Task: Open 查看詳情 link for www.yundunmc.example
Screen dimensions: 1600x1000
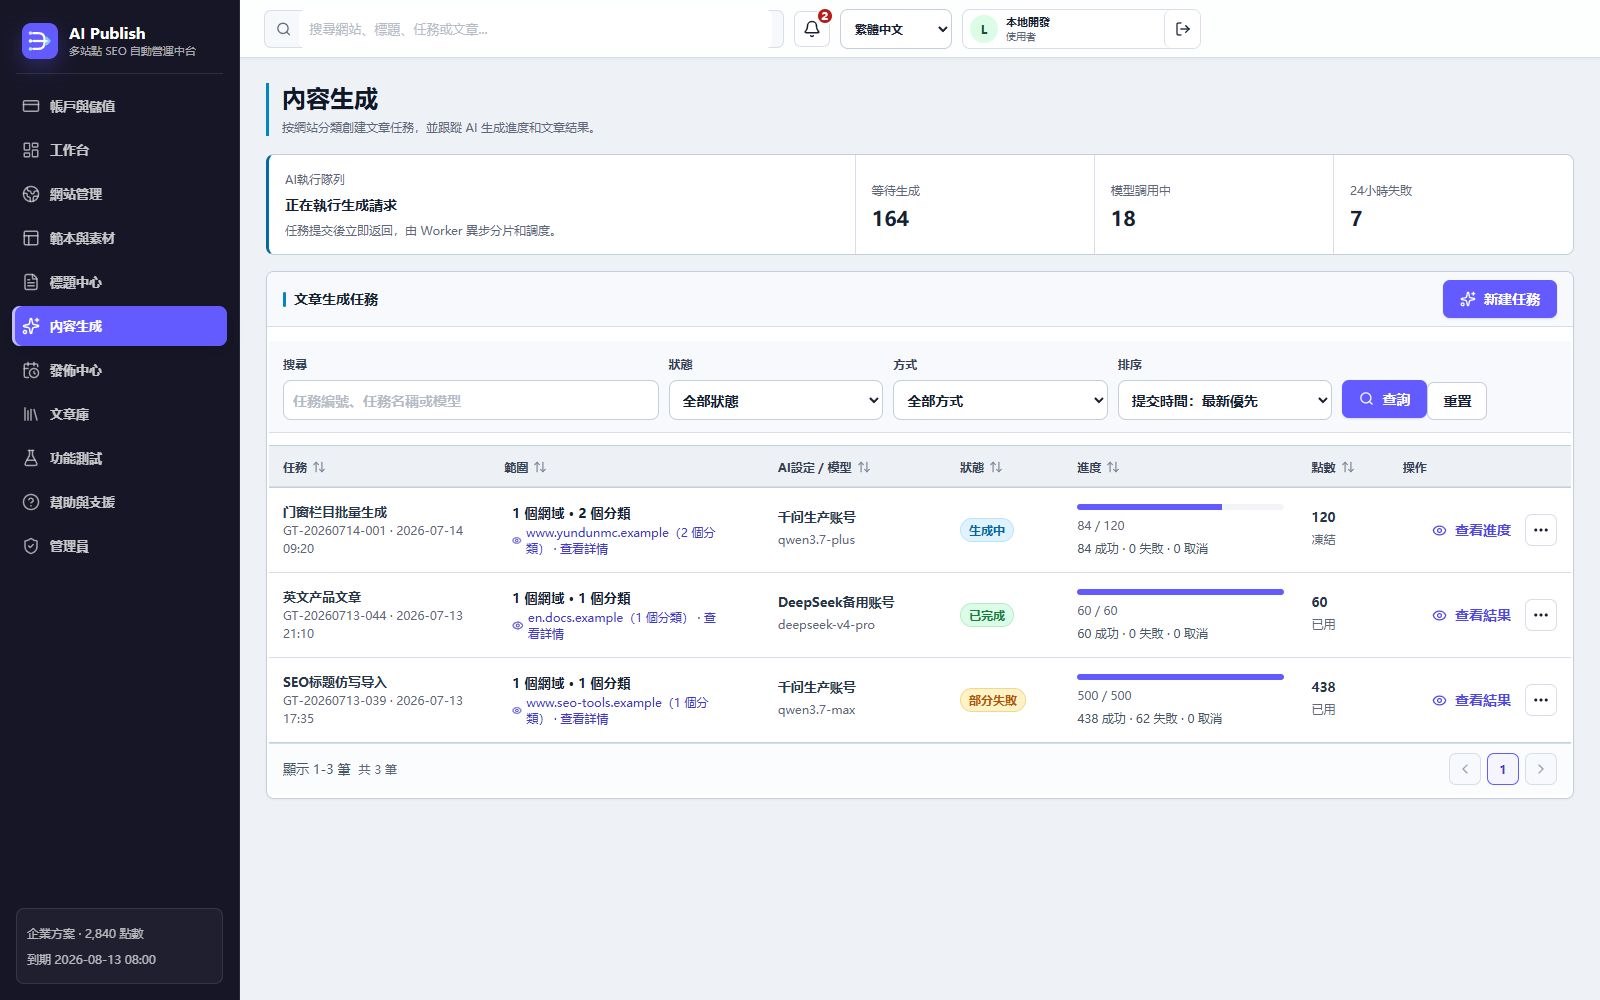Action: (584, 548)
